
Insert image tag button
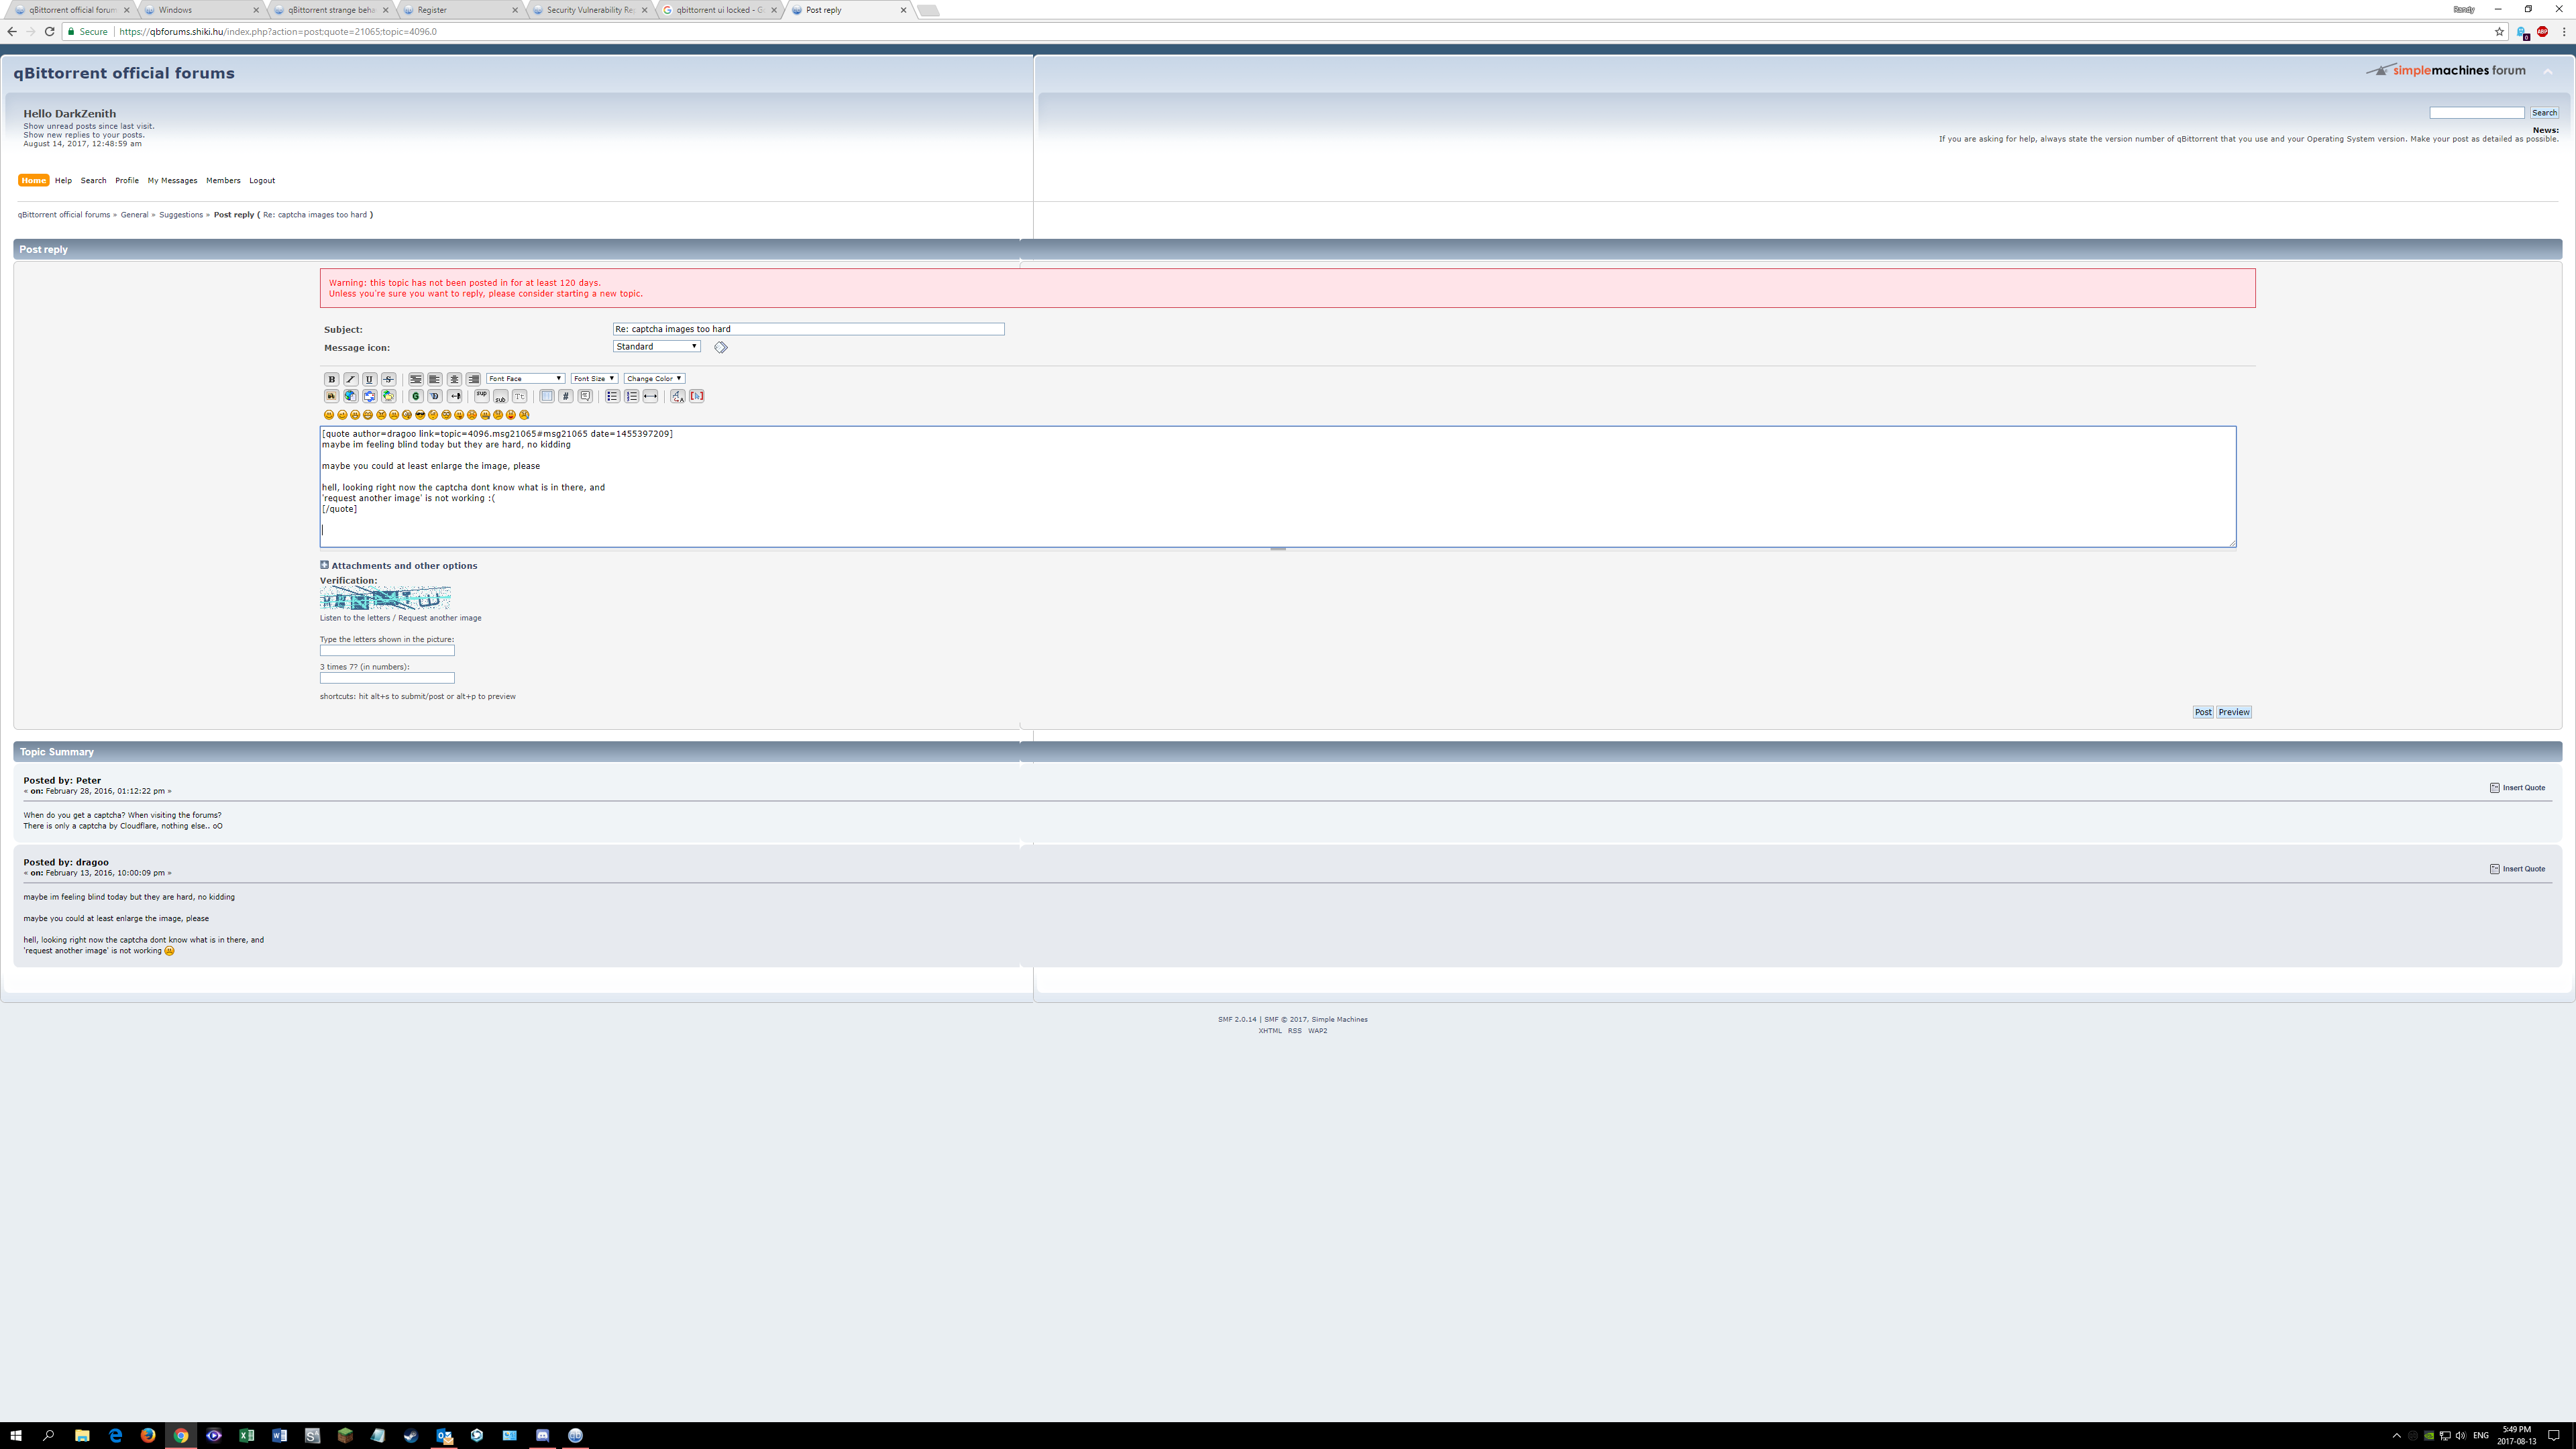[332, 396]
